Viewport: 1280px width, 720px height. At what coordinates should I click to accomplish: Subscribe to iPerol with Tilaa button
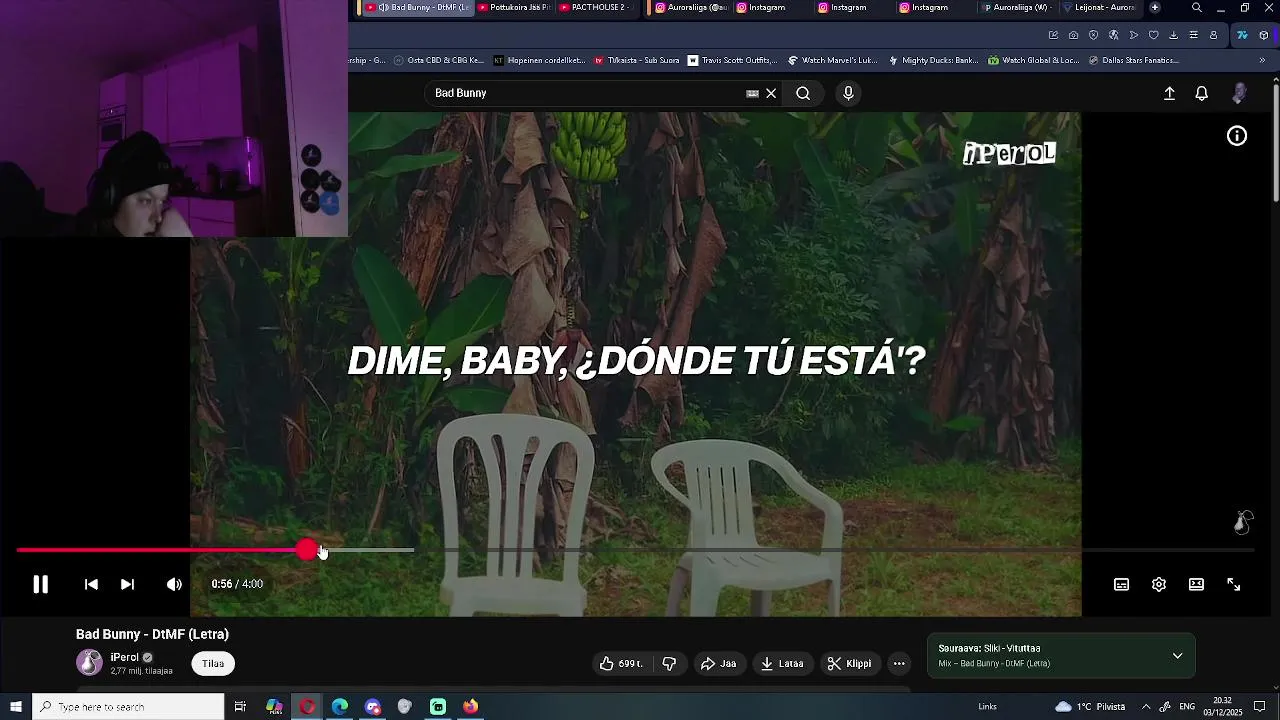pyautogui.click(x=213, y=663)
